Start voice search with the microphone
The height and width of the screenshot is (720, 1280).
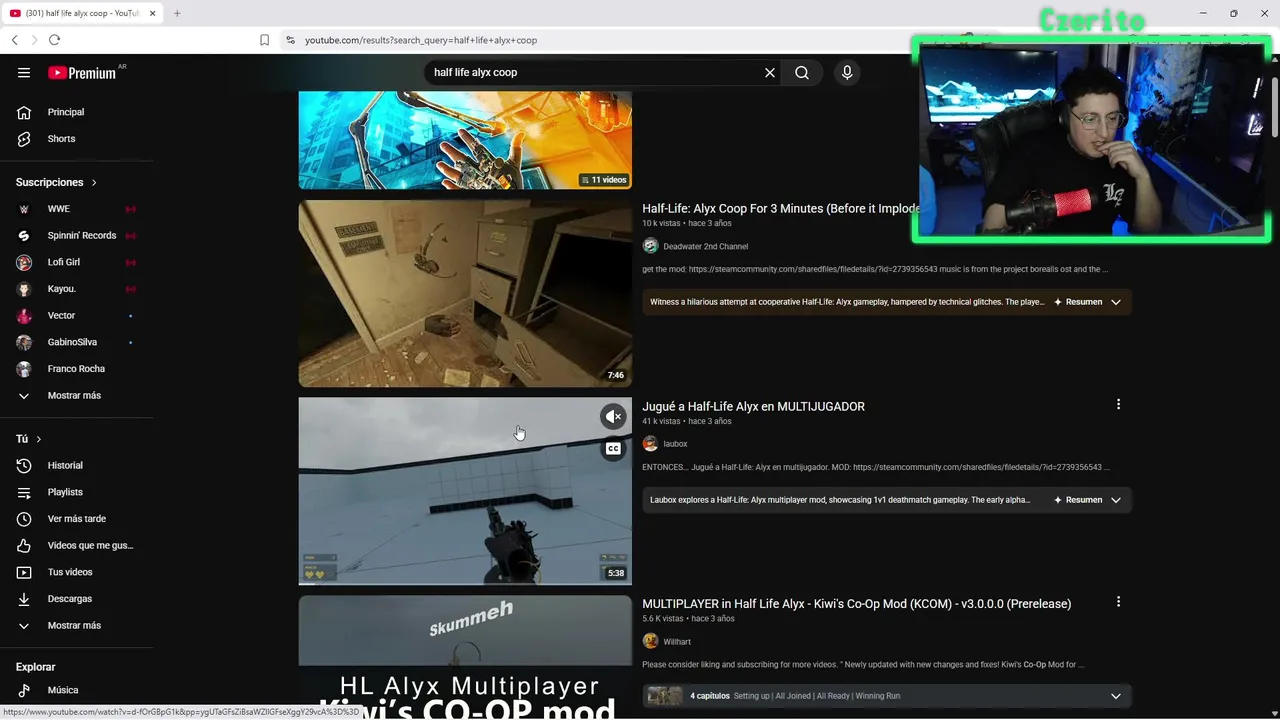pos(847,72)
